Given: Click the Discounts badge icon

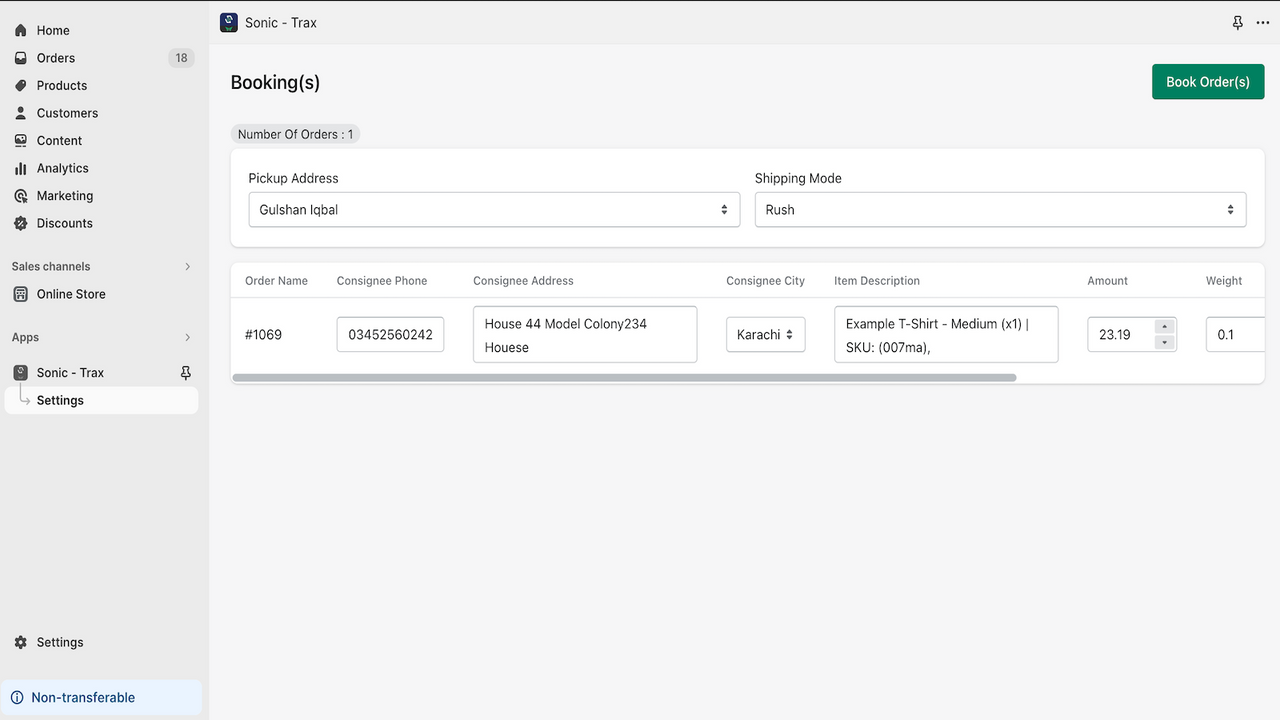Looking at the screenshot, I should (20, 224).
